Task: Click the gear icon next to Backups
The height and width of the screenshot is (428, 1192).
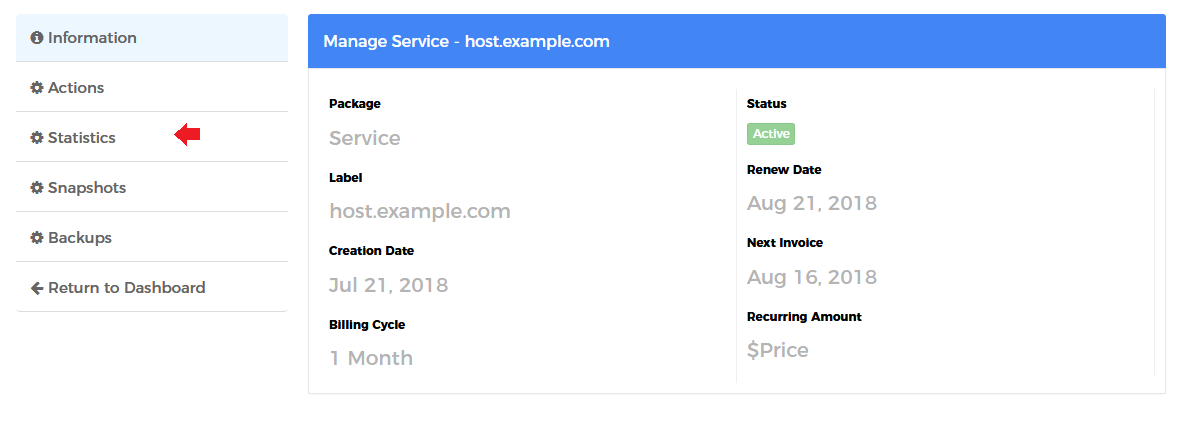Action: coord(36,238)
